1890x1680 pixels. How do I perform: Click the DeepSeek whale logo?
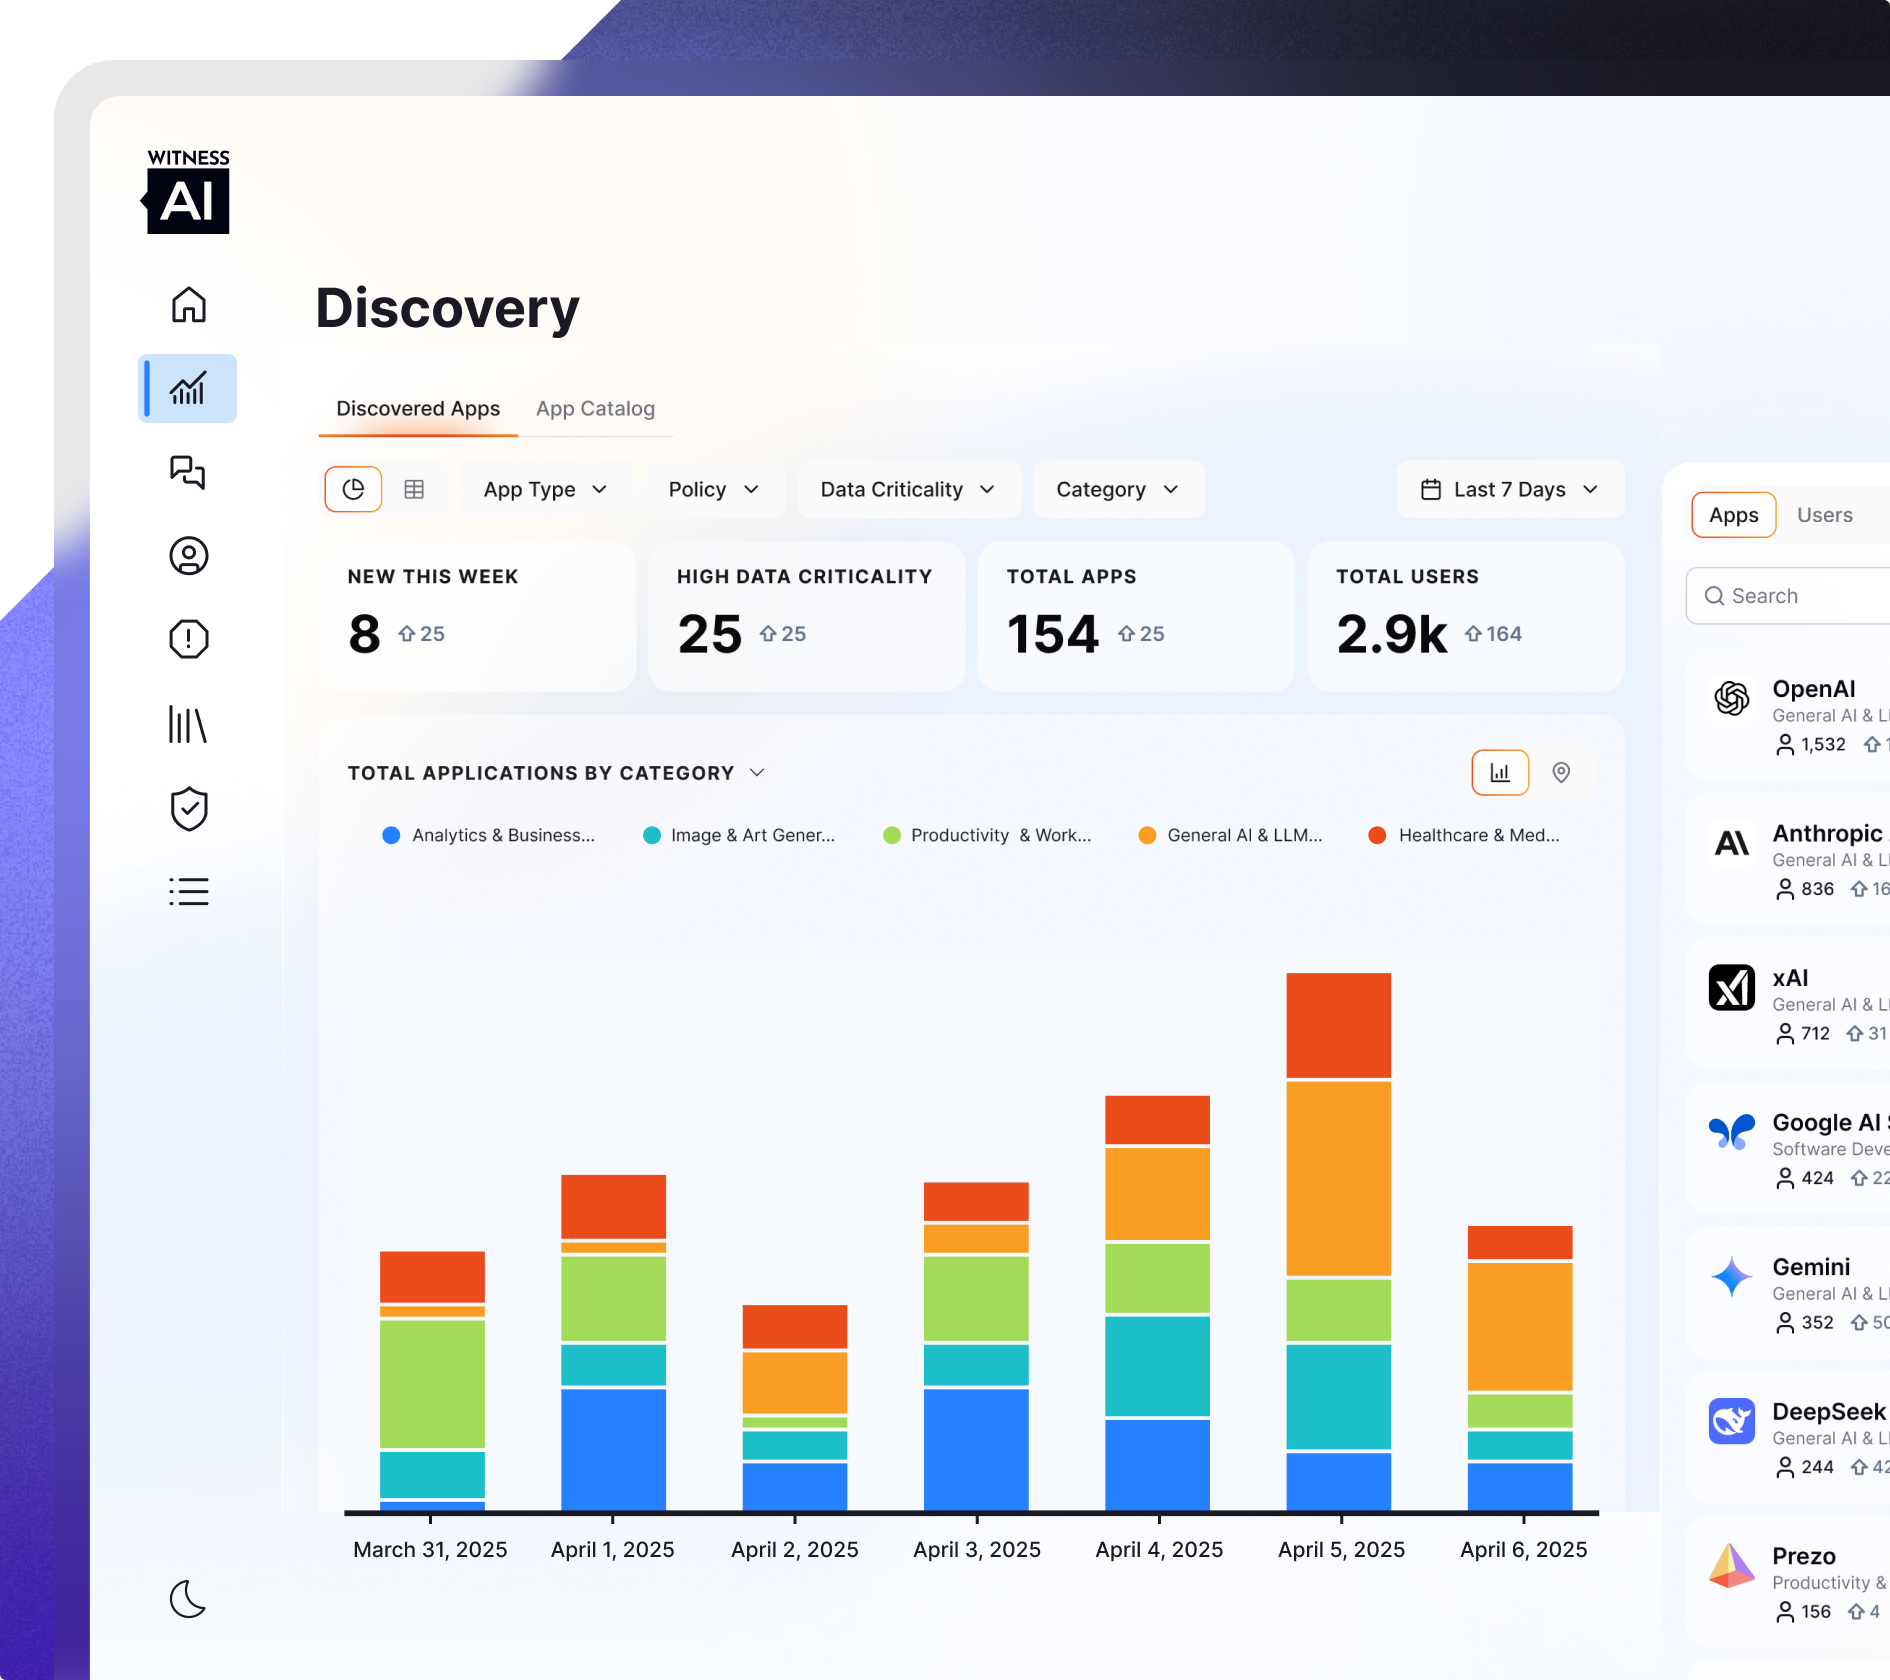(1731, 1421)
